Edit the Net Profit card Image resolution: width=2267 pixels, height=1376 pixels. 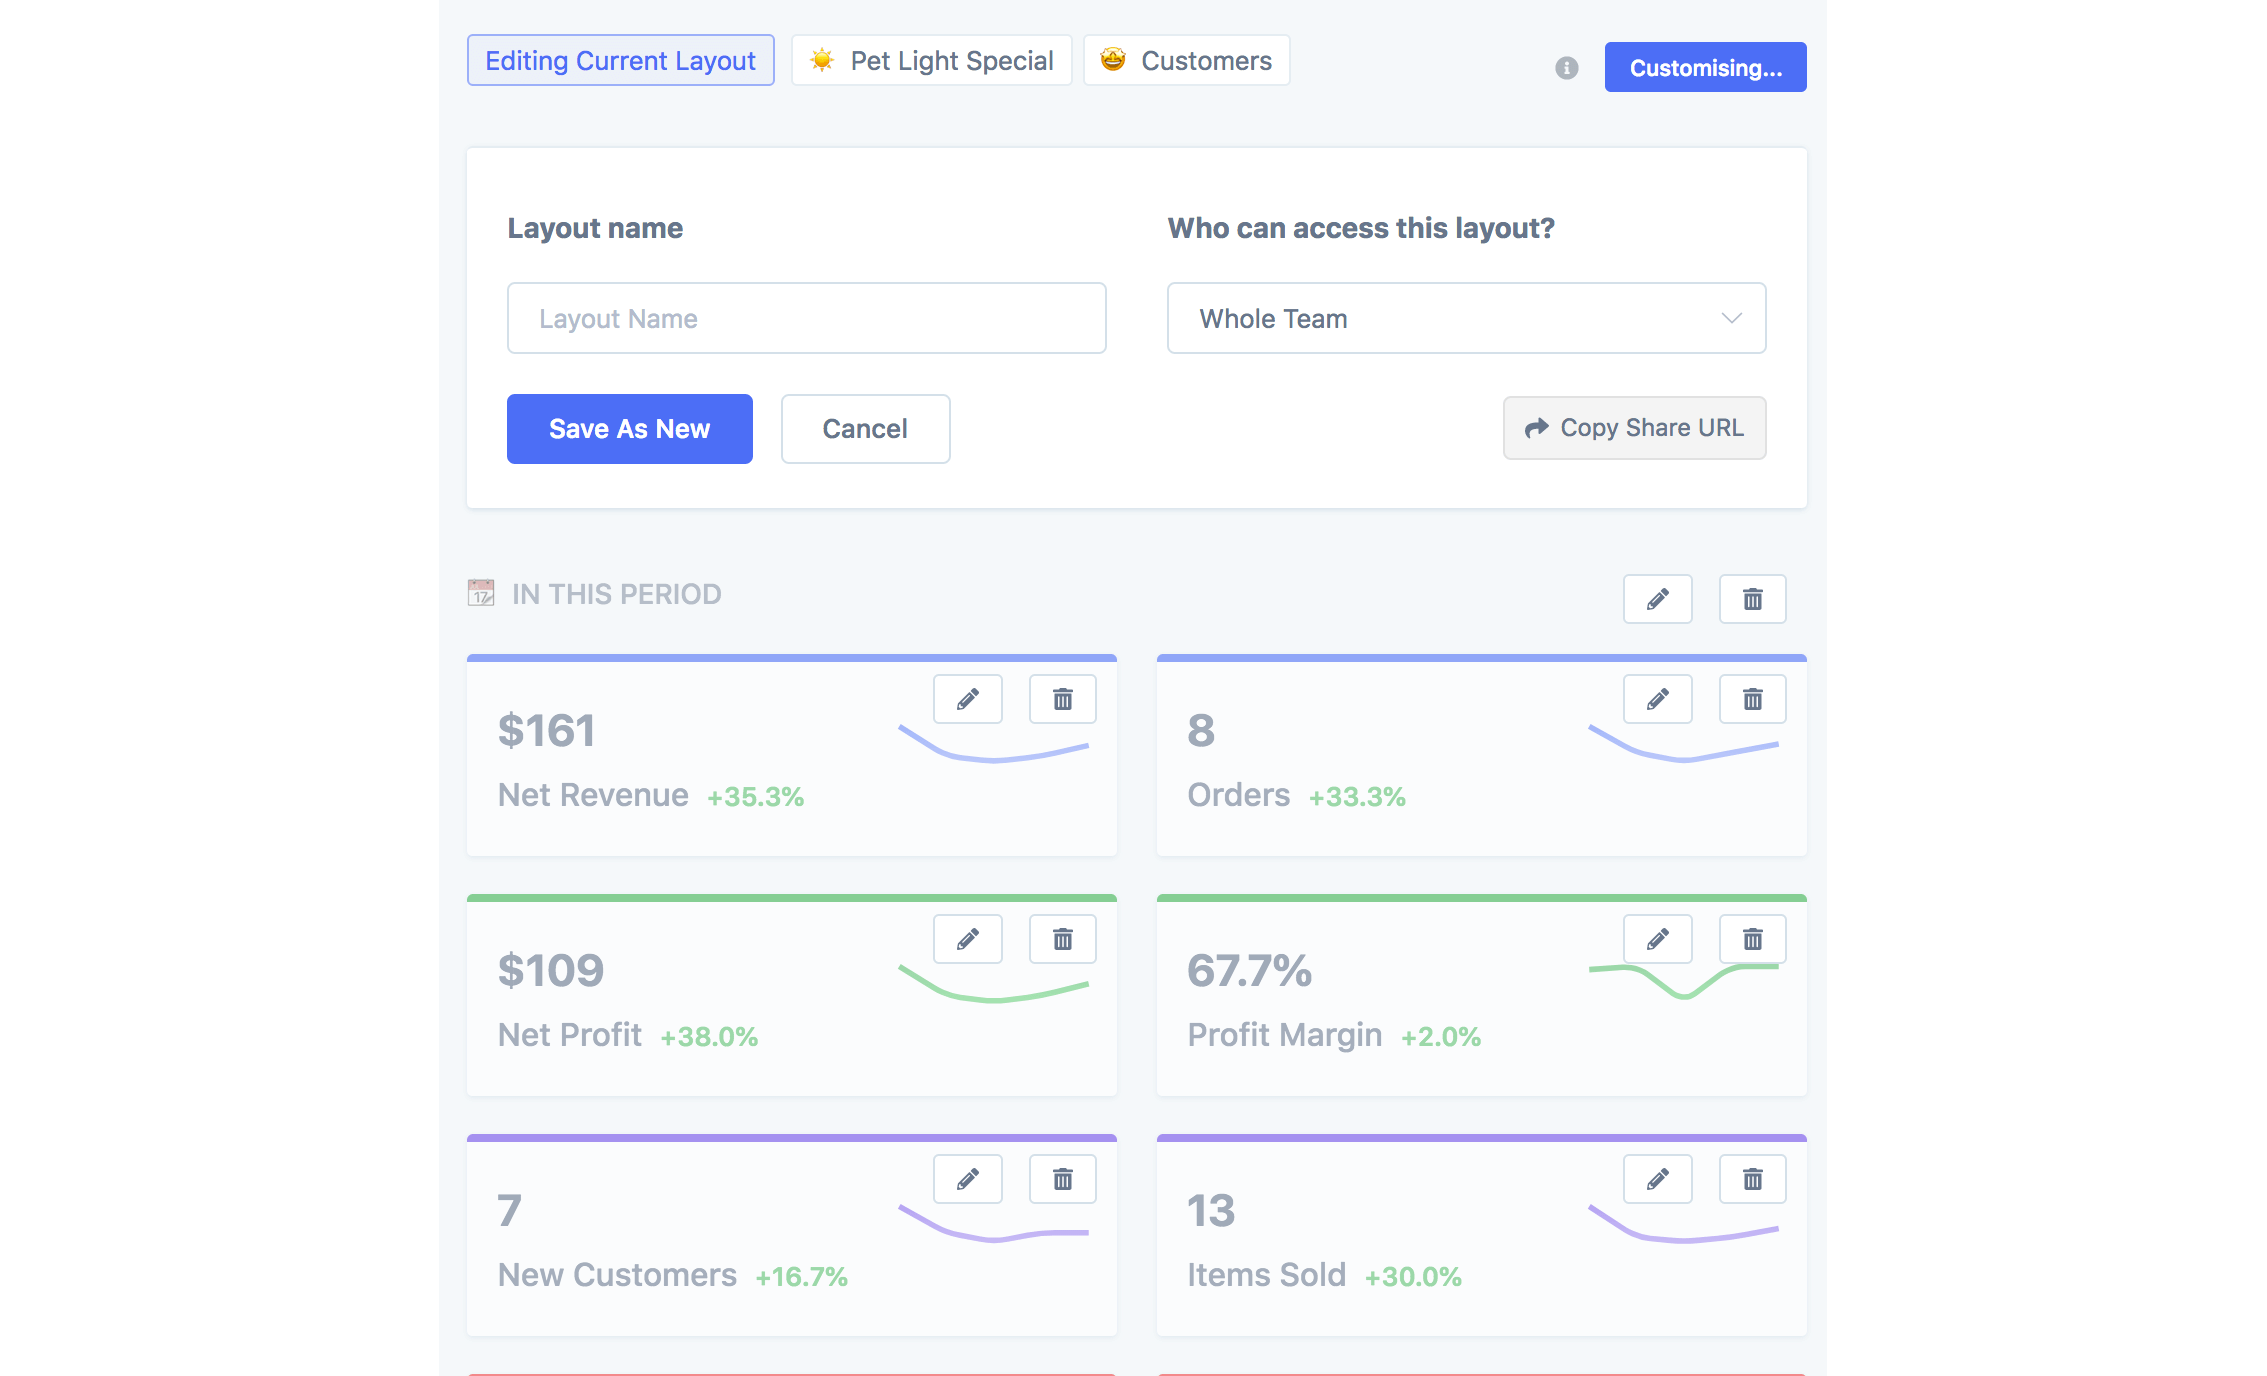point(967,939)
